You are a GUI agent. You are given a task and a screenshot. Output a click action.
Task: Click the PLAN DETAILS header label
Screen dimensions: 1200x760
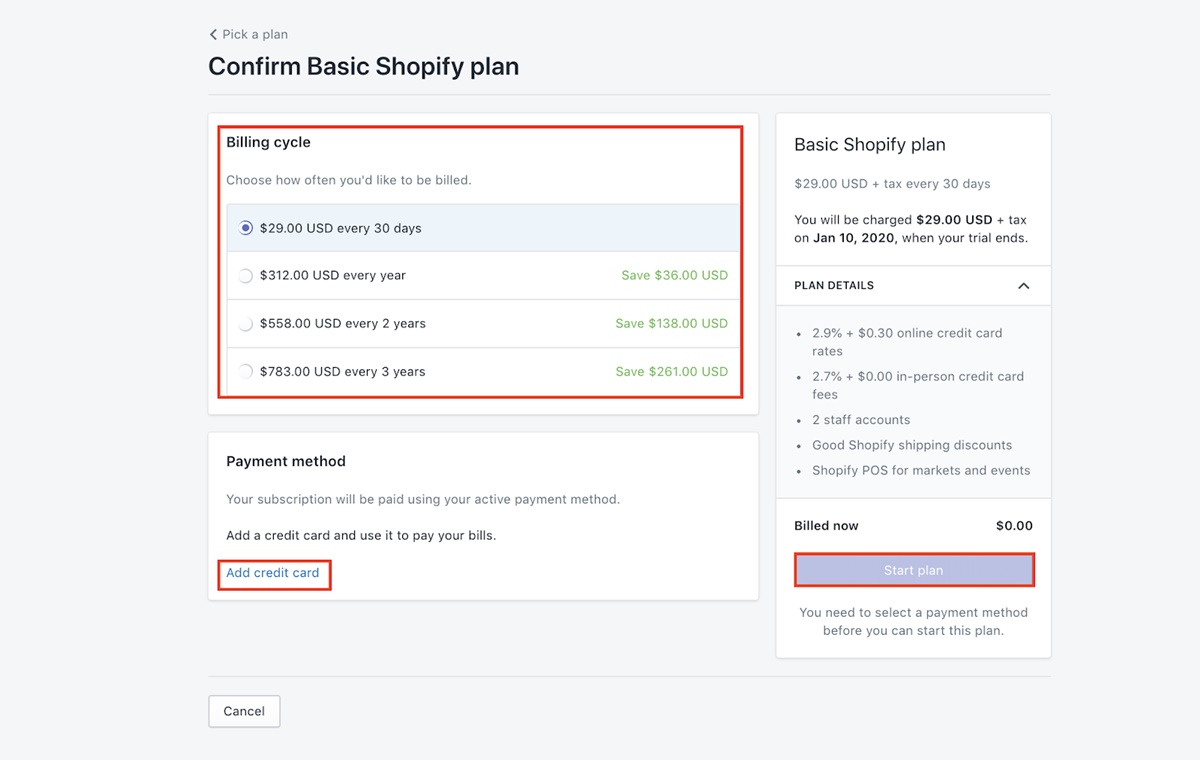834,286
